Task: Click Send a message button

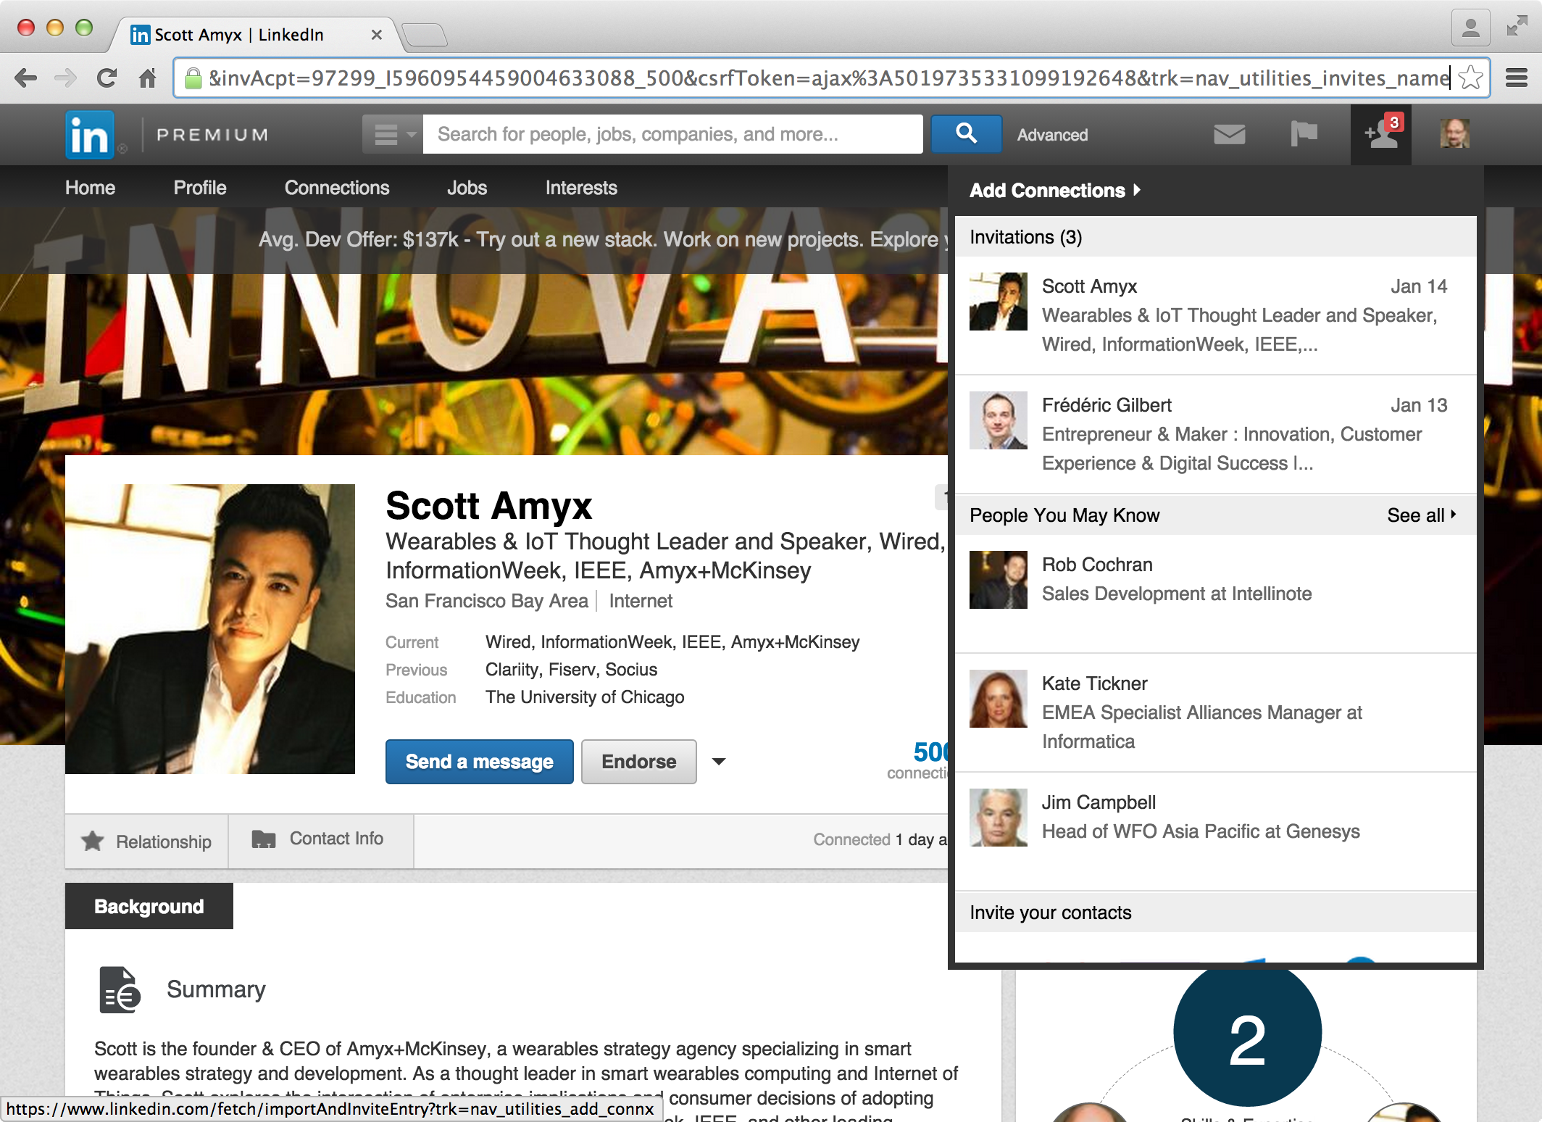Action: (480, 762)
